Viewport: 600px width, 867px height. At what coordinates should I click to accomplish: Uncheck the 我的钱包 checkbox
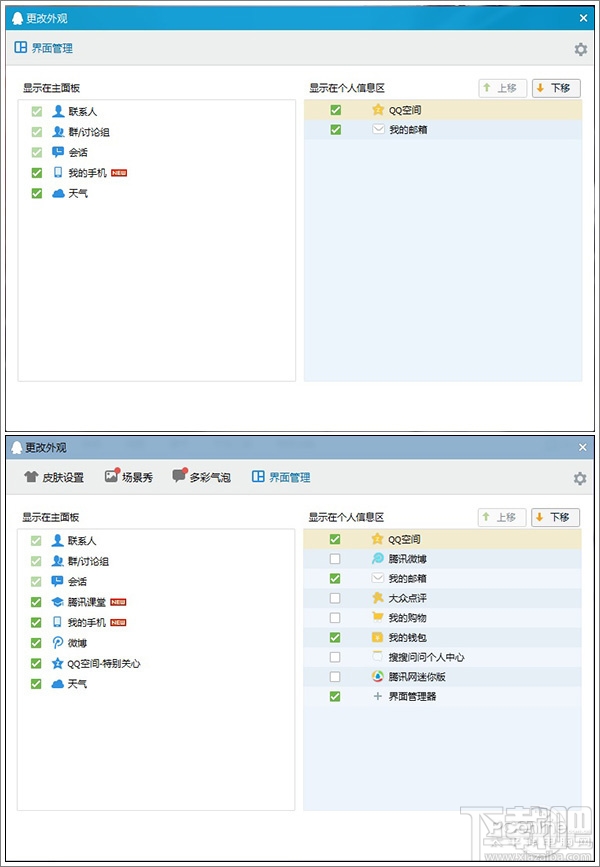pos(335,638)
